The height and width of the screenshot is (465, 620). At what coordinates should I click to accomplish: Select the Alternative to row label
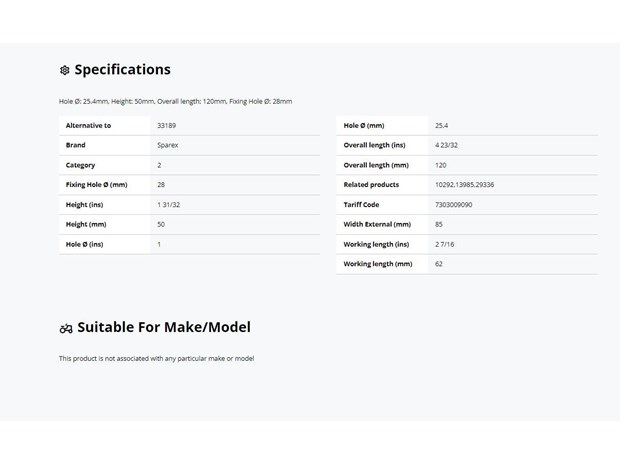pyautogui.click(x=88, y=125)
